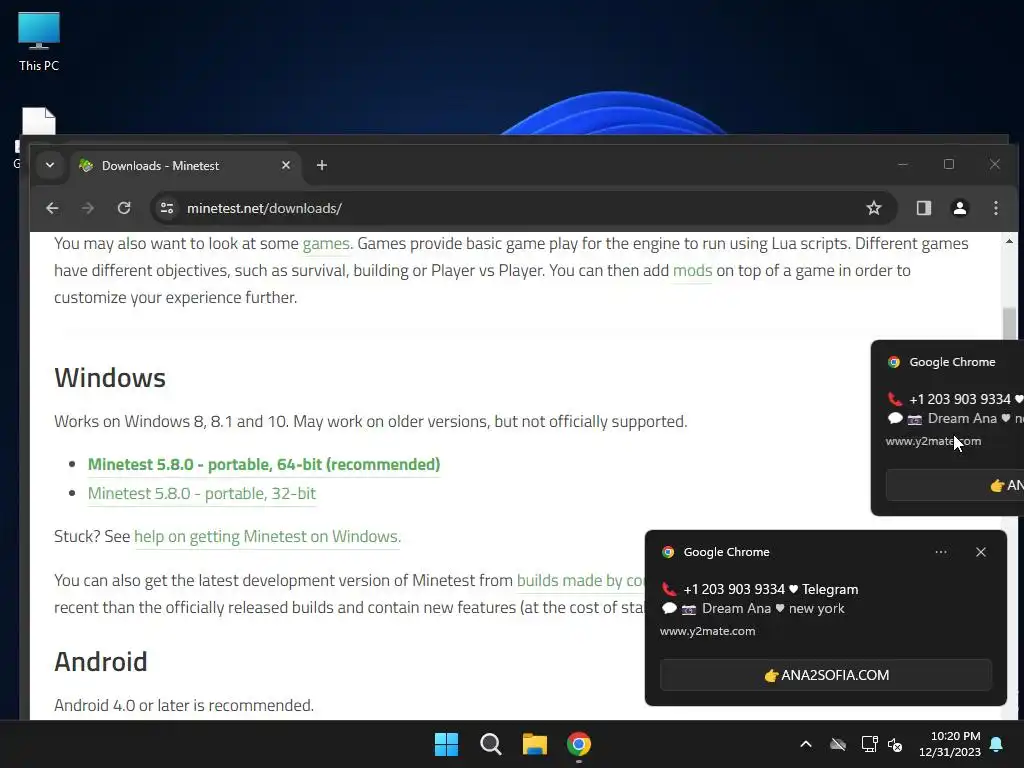This screenshot has height=768, width=1024.
Task: Click www.y2mate.com in front notification
Action: point(707,632)
